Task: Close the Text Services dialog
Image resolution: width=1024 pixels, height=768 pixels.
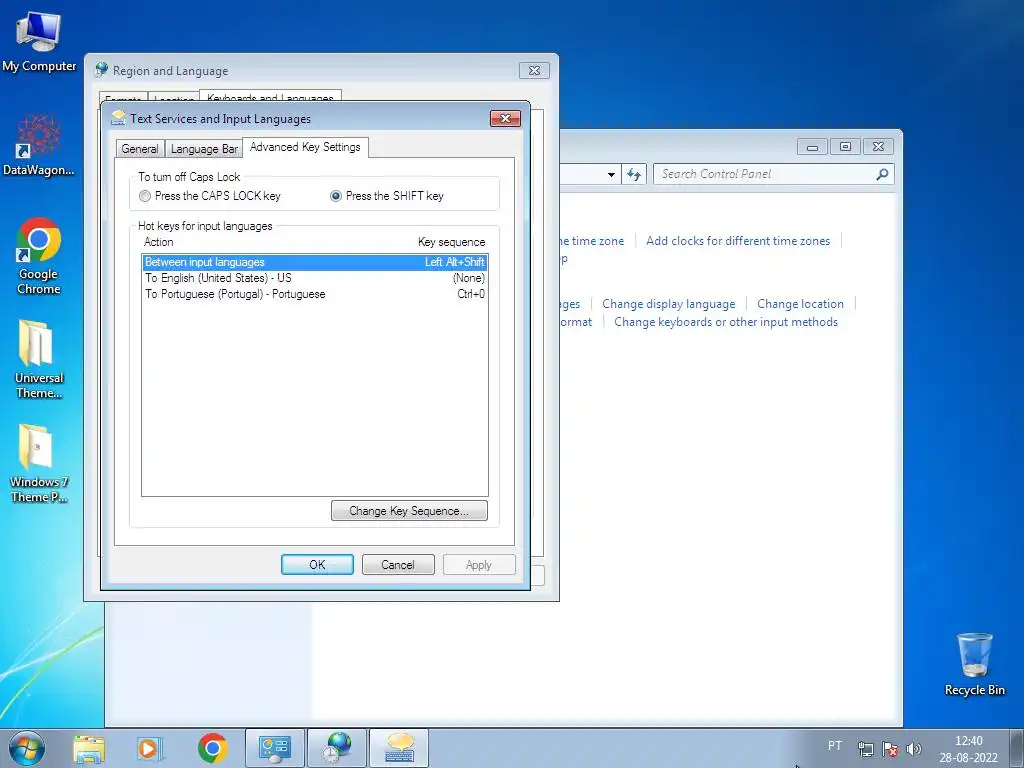Action: pos(505,118)
